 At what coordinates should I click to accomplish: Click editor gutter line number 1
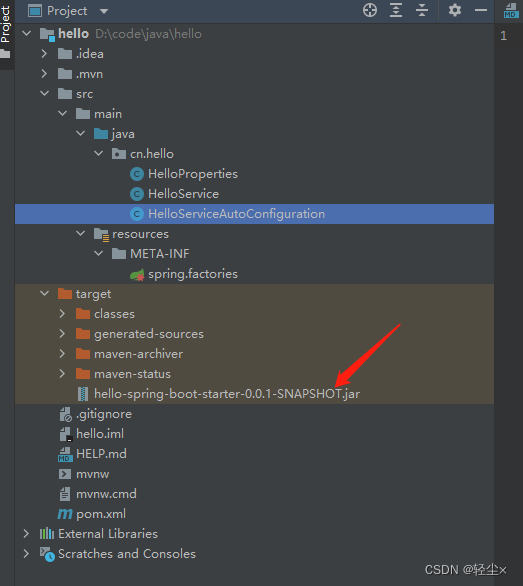point(504,36)
